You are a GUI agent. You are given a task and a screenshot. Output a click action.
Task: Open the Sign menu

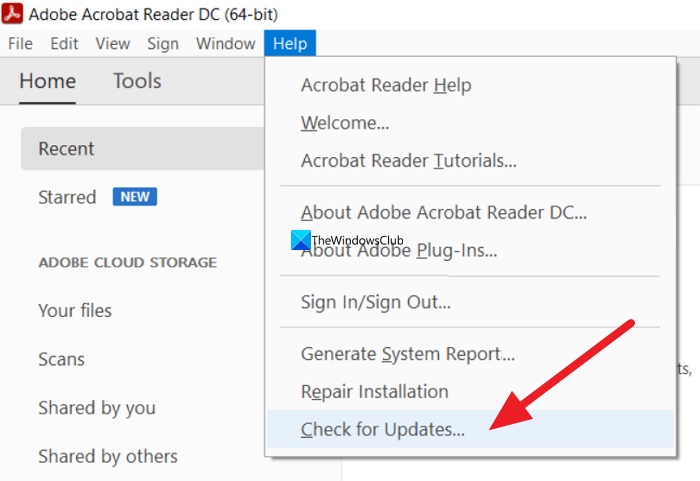[163, 44]
